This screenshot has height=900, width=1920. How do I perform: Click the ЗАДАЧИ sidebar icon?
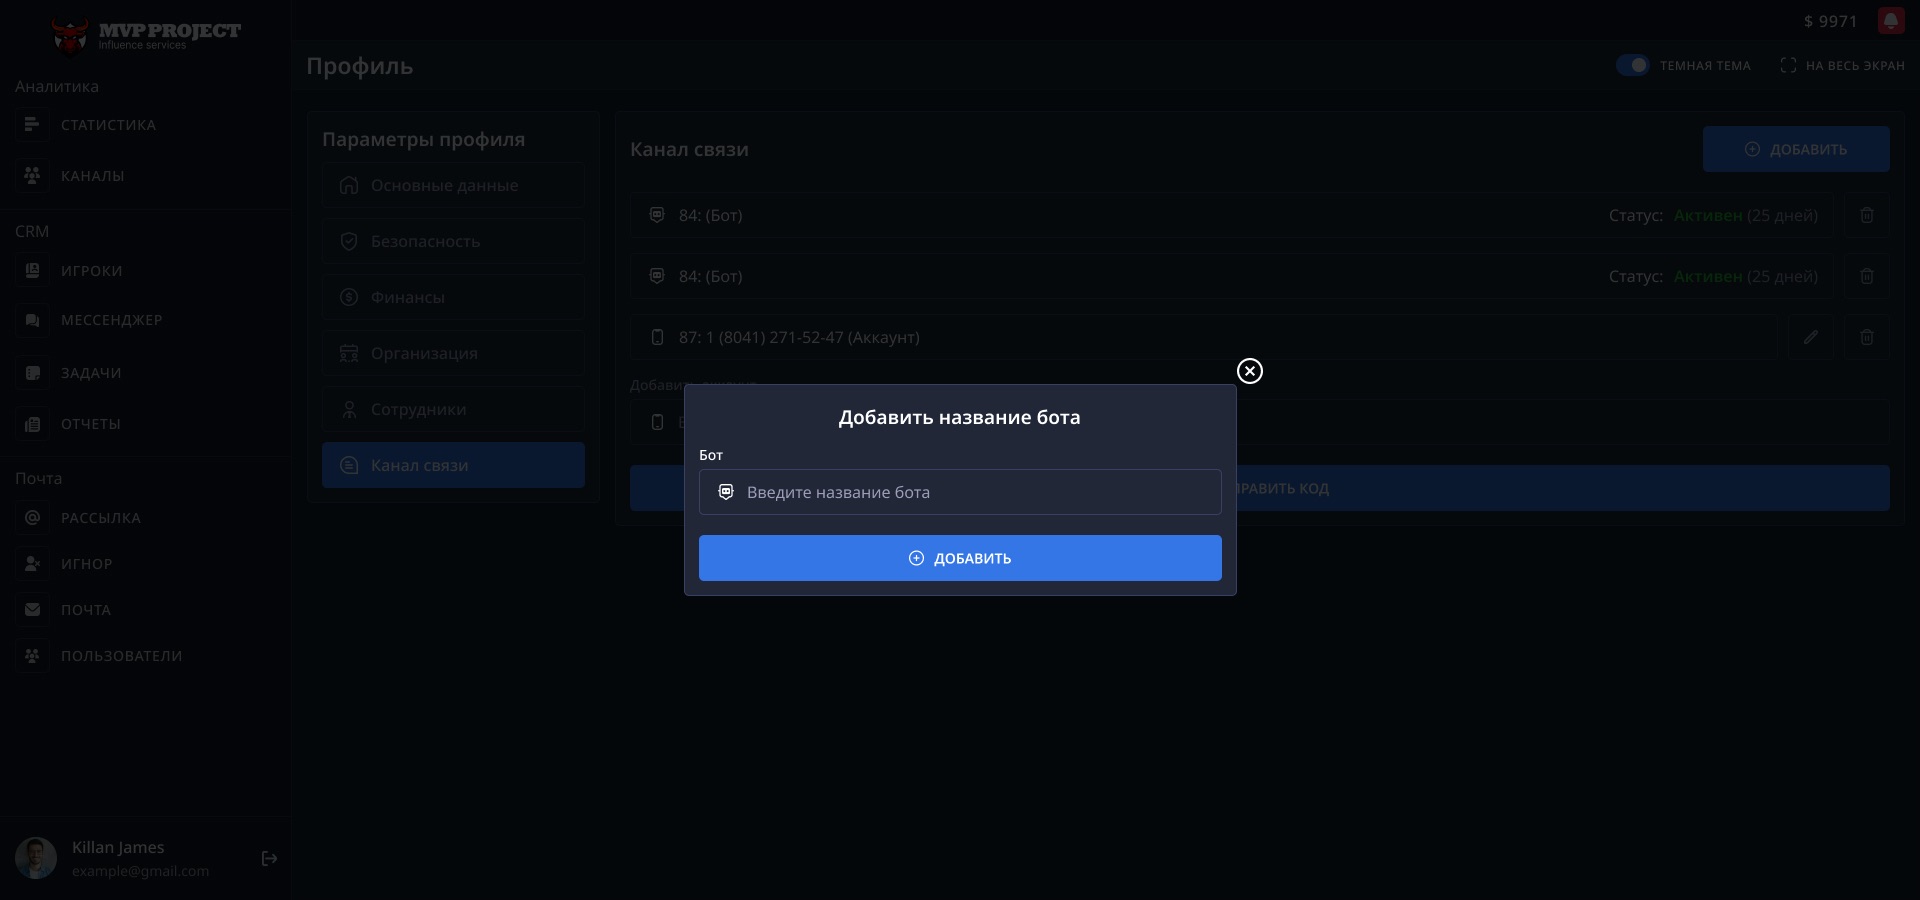point(32,373)
